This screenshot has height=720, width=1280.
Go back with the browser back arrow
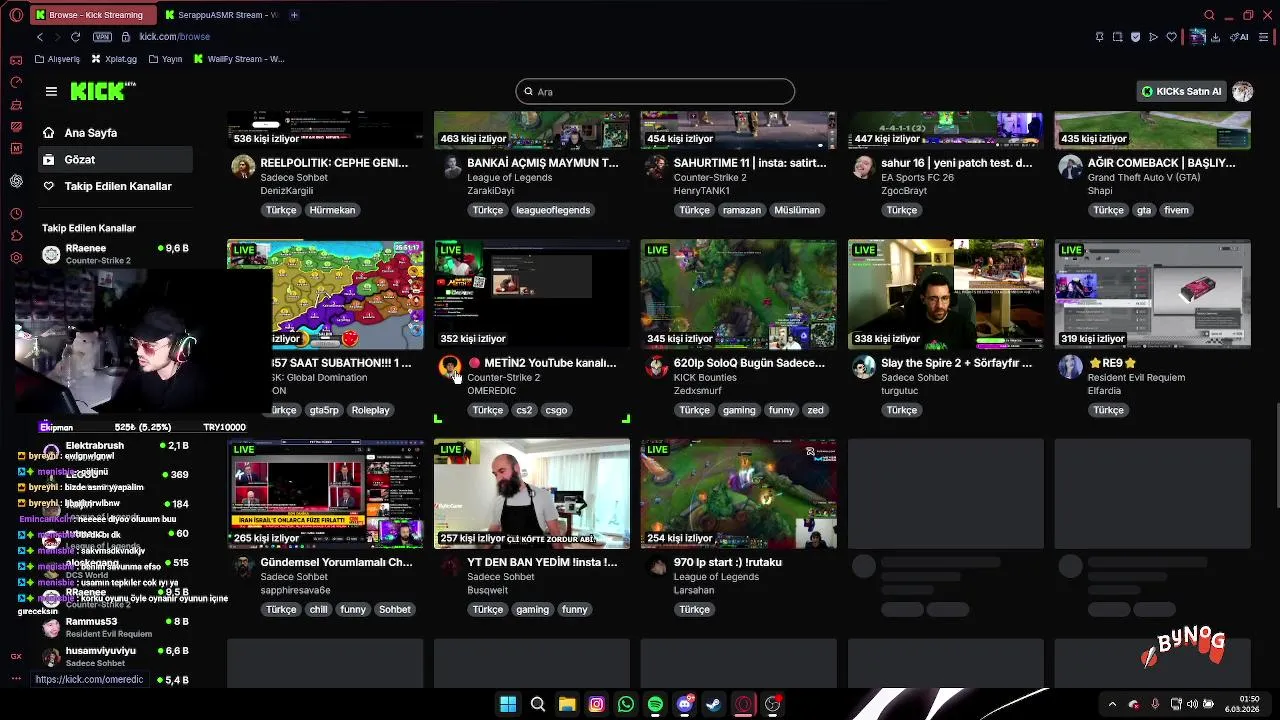[x=40, y=37]
